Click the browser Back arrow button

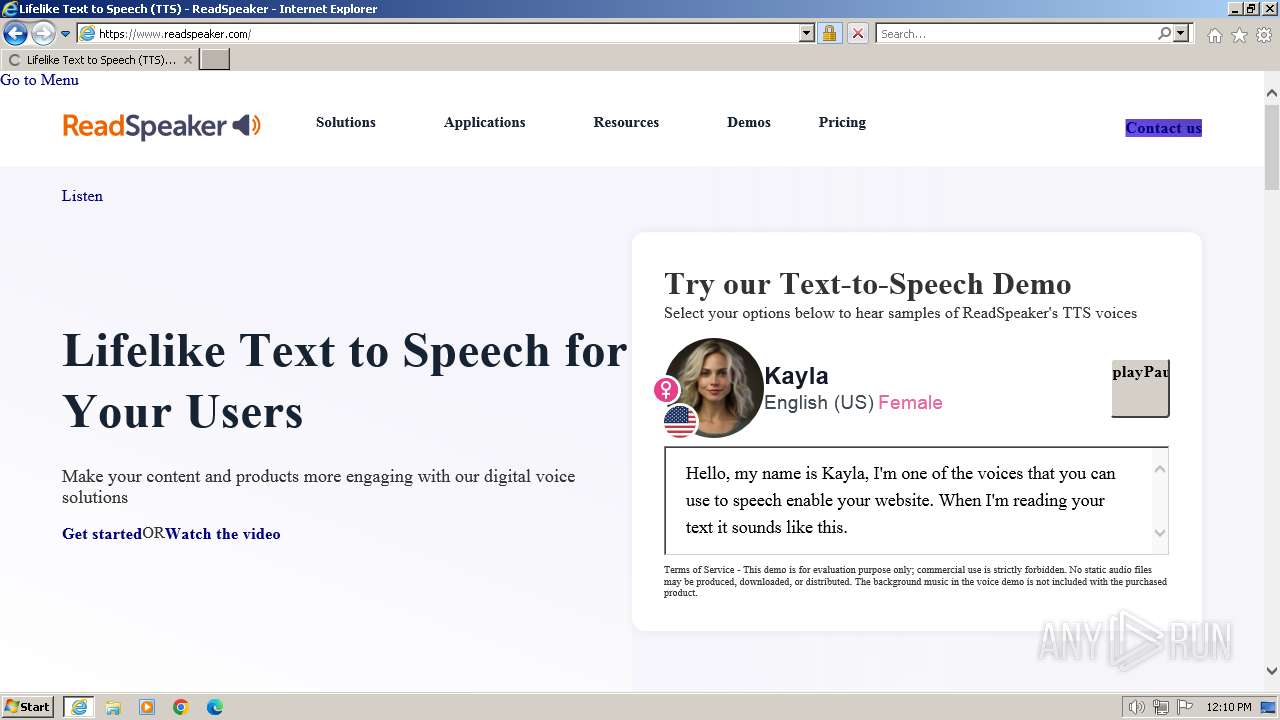[15, 33]
